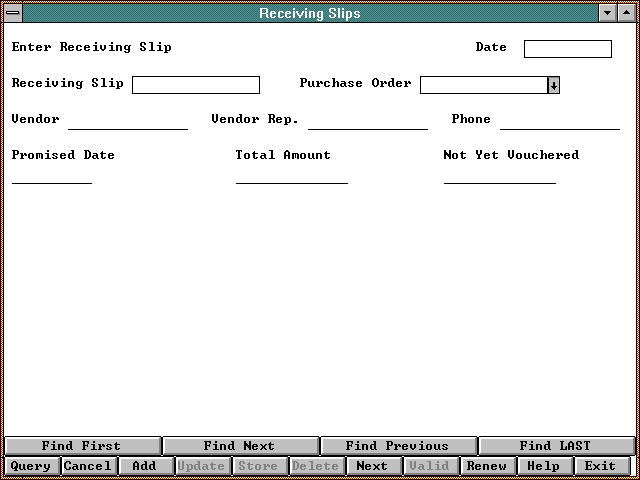Click the Renew button
Viewport: 640px width, 480px height.
(x=487, y=466)
